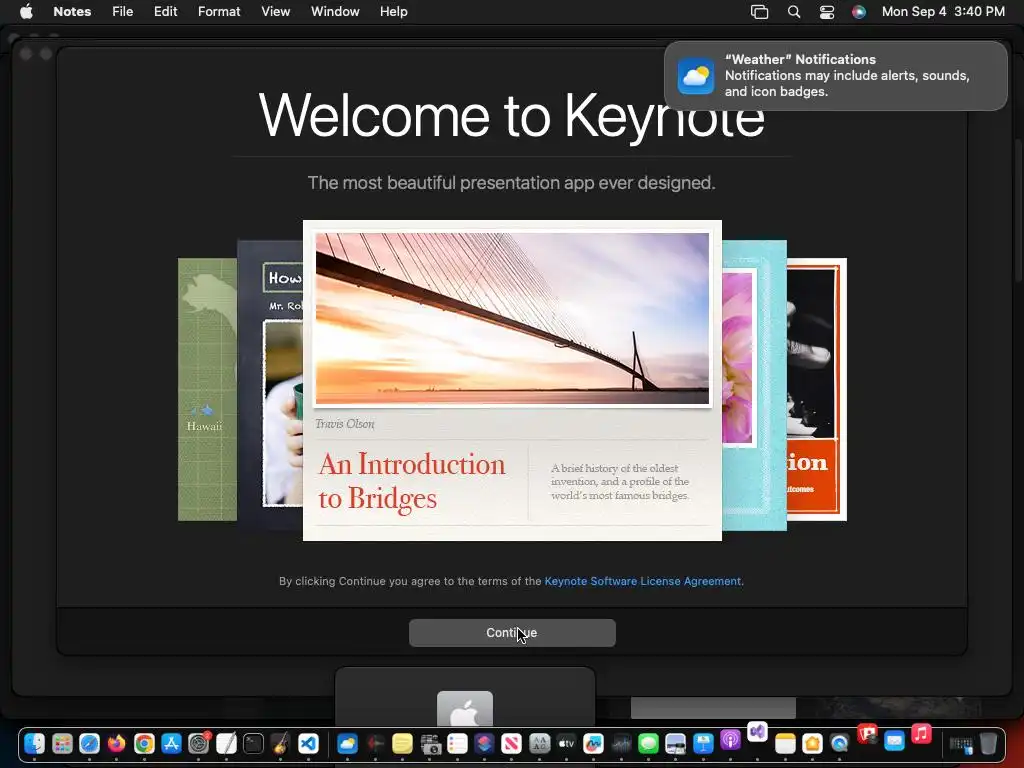Click the Keynote icon in the Dock
Screen dimensions: 1024x768
703,743
